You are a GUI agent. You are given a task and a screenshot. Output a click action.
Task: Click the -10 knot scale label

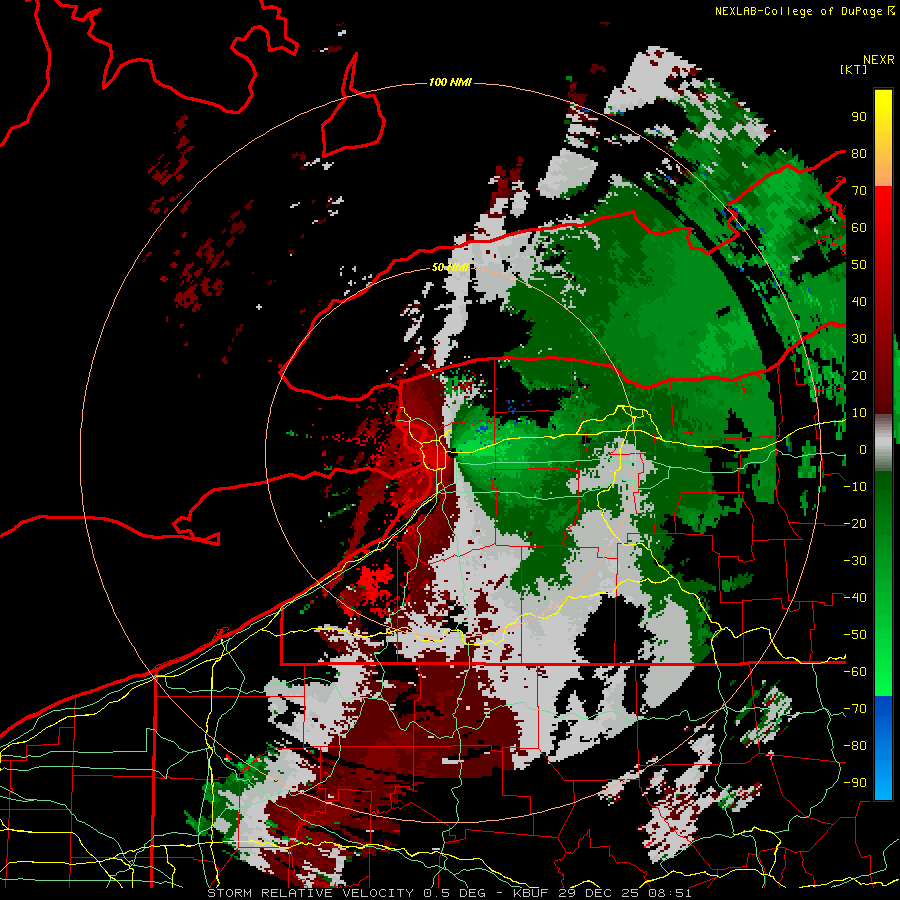(855, 487)
